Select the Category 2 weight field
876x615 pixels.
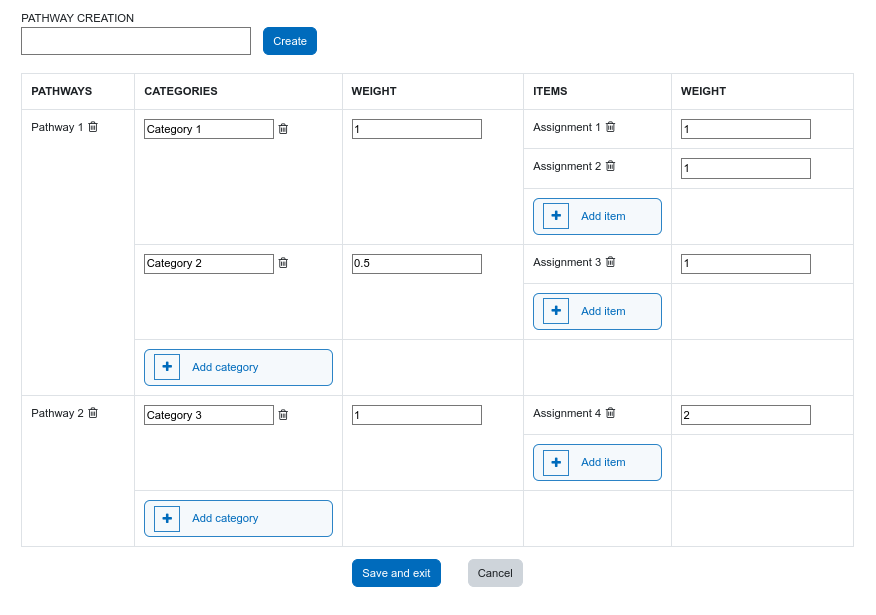pos(417,264)
